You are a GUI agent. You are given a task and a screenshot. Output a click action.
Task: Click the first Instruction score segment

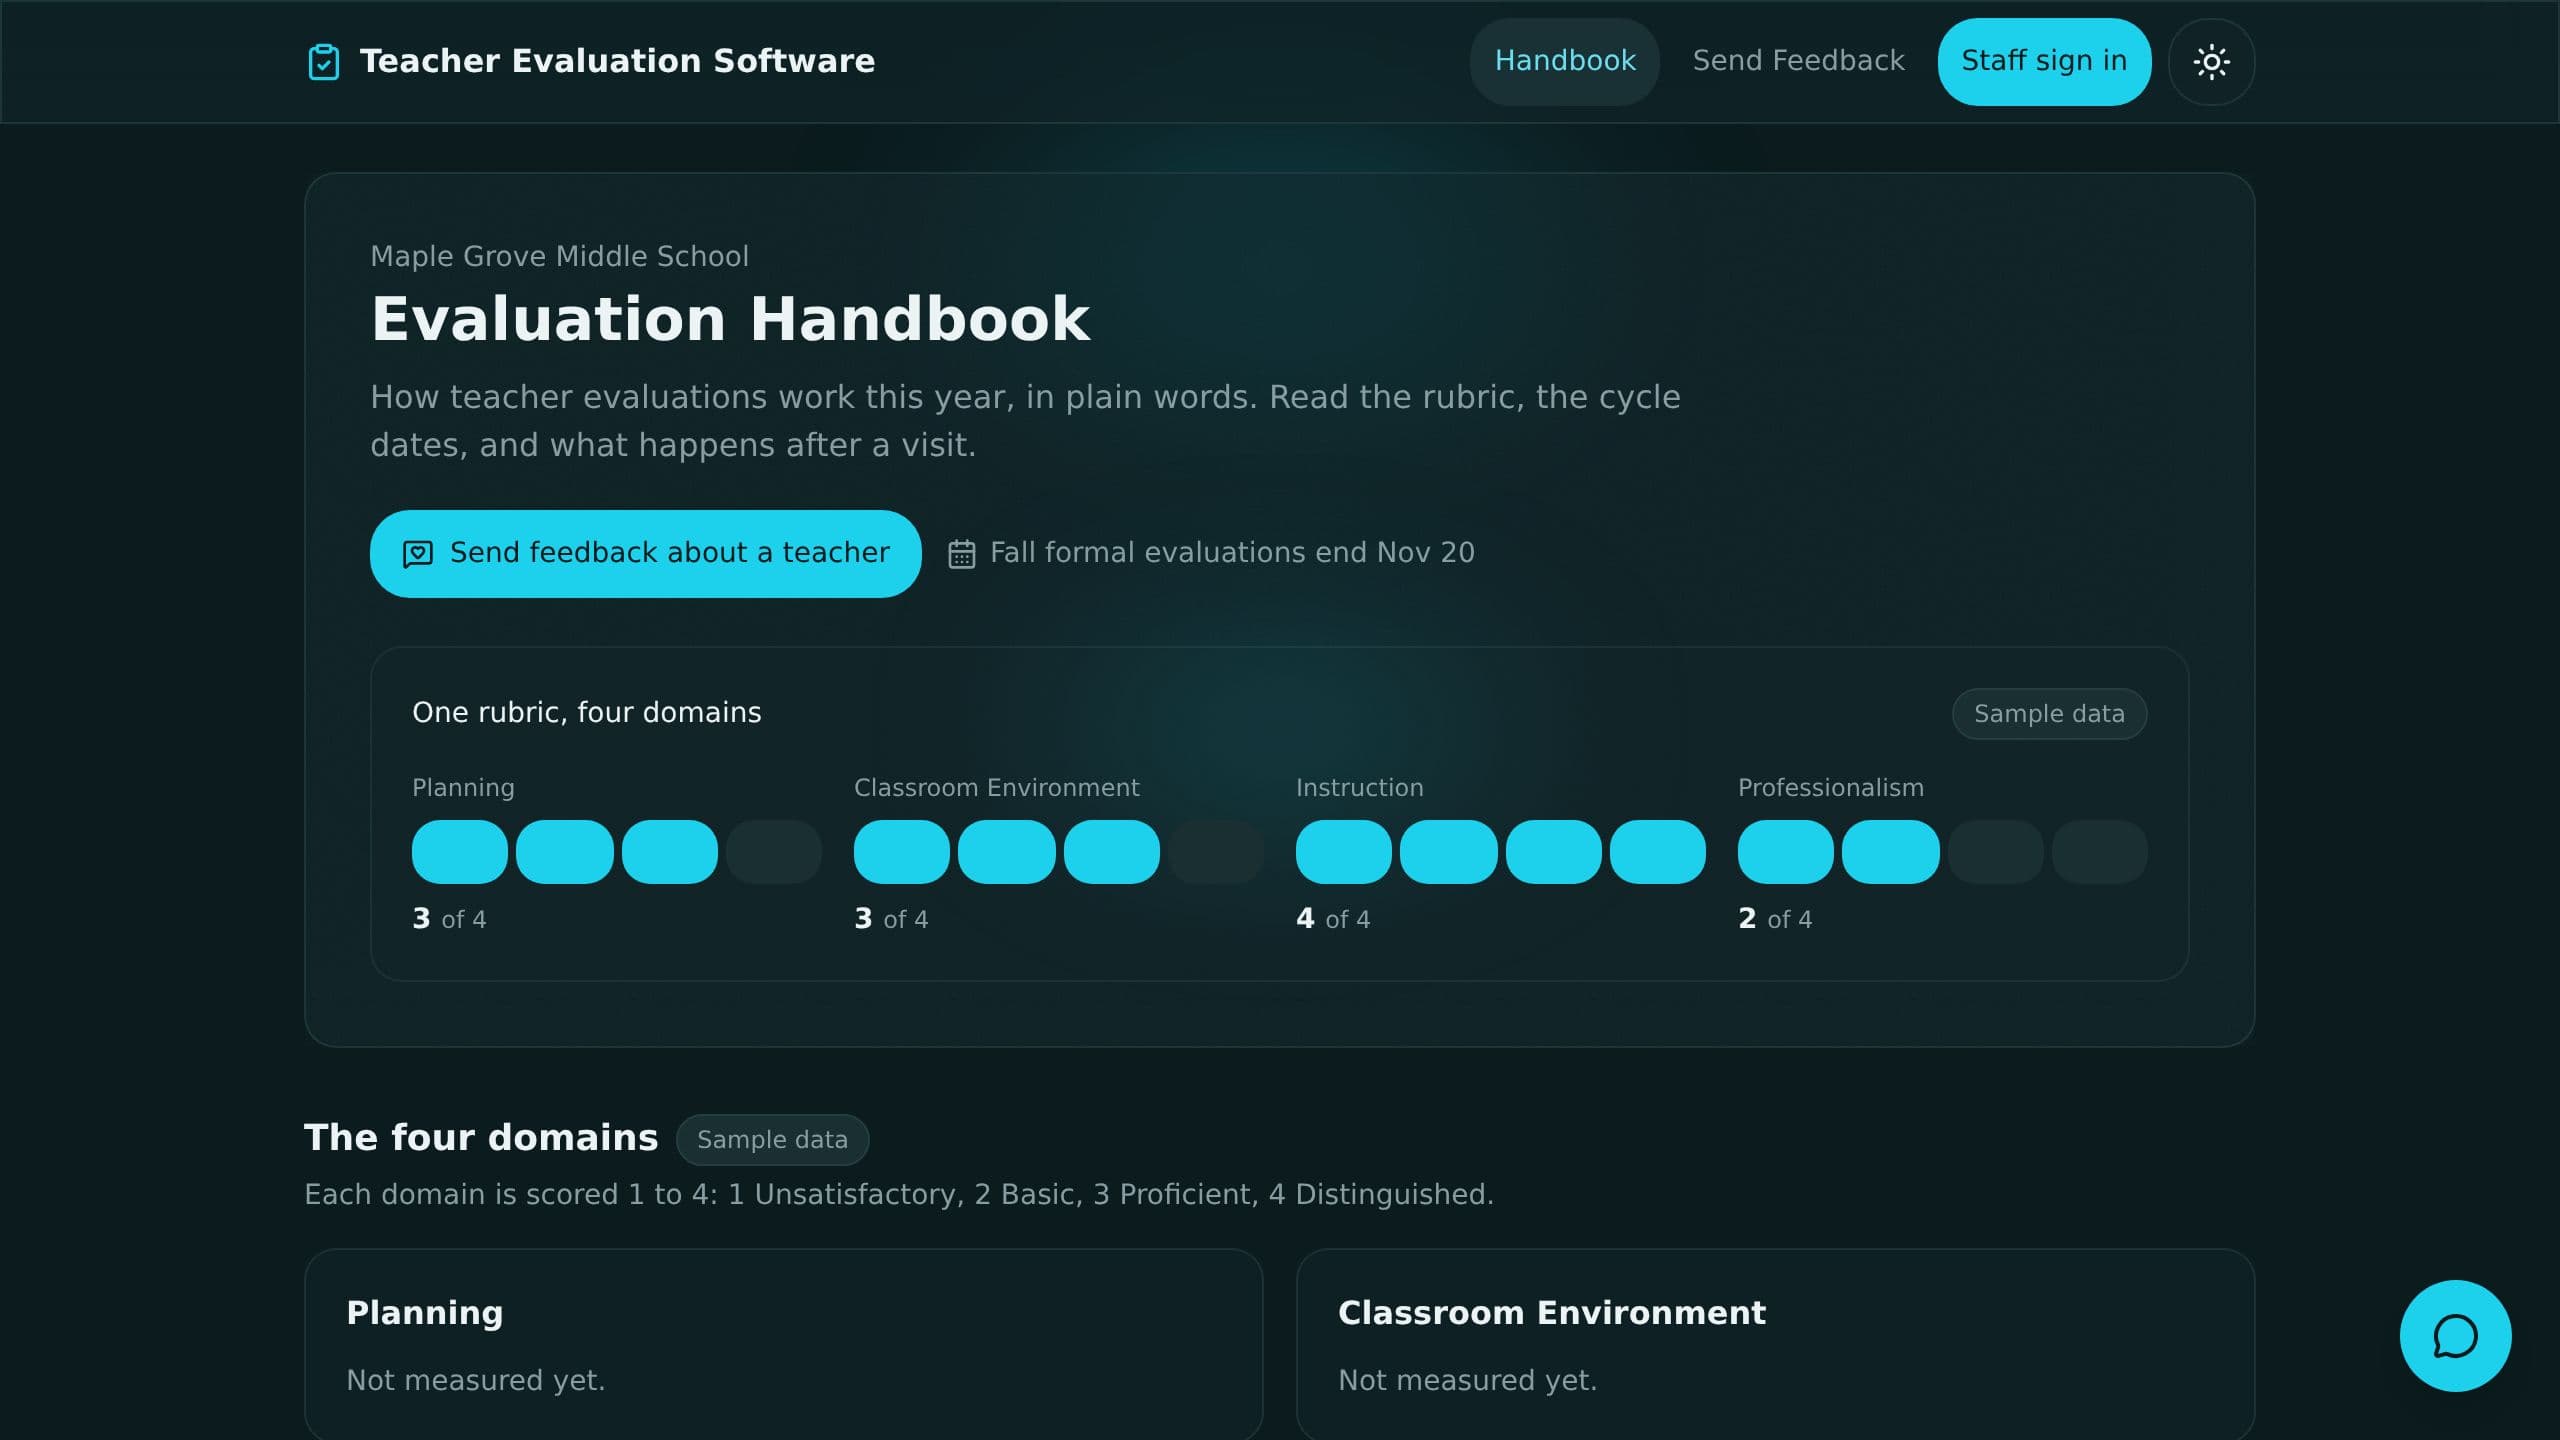(x=1343, y=852)
